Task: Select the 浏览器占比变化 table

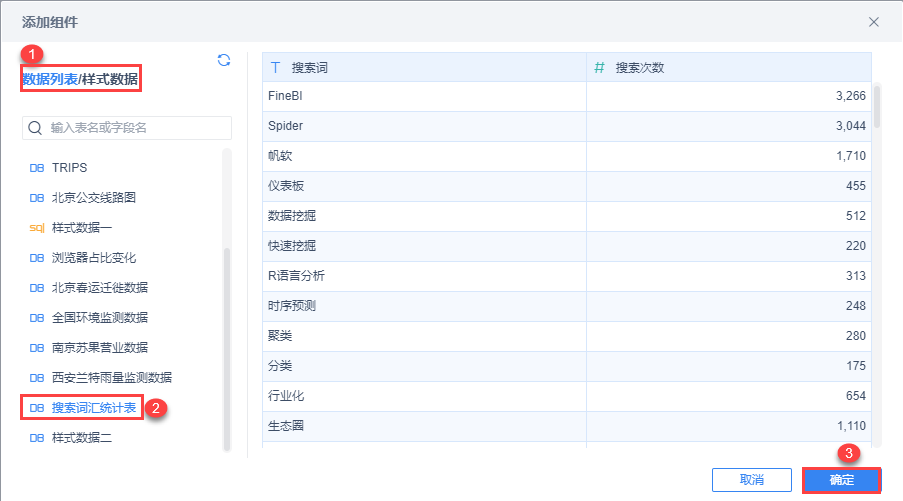Action: click(93, 258)
